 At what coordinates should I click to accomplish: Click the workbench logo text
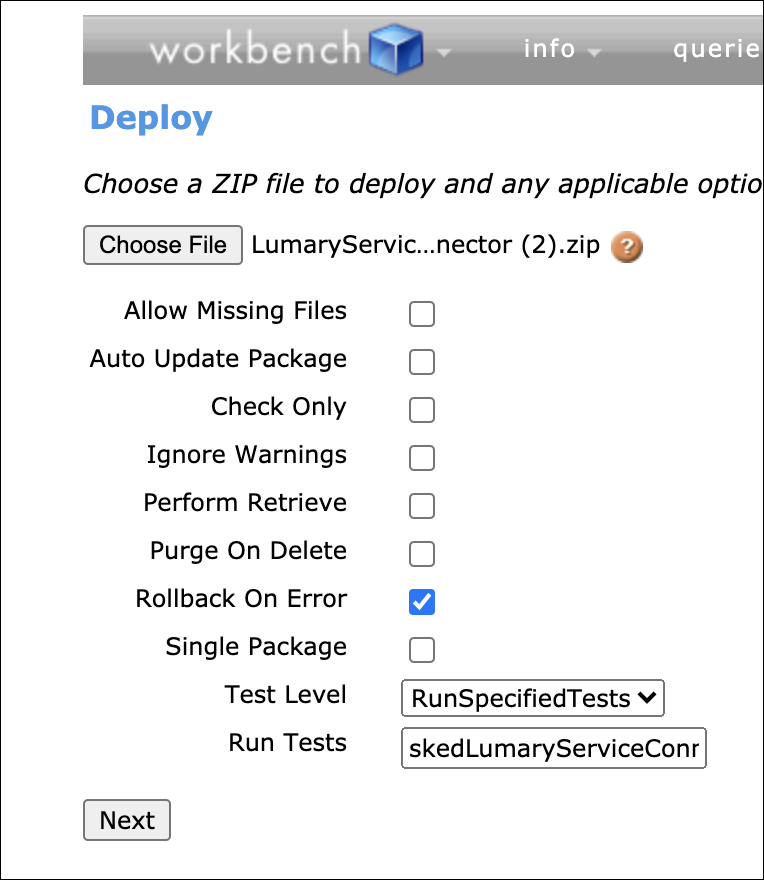point(255,49)
